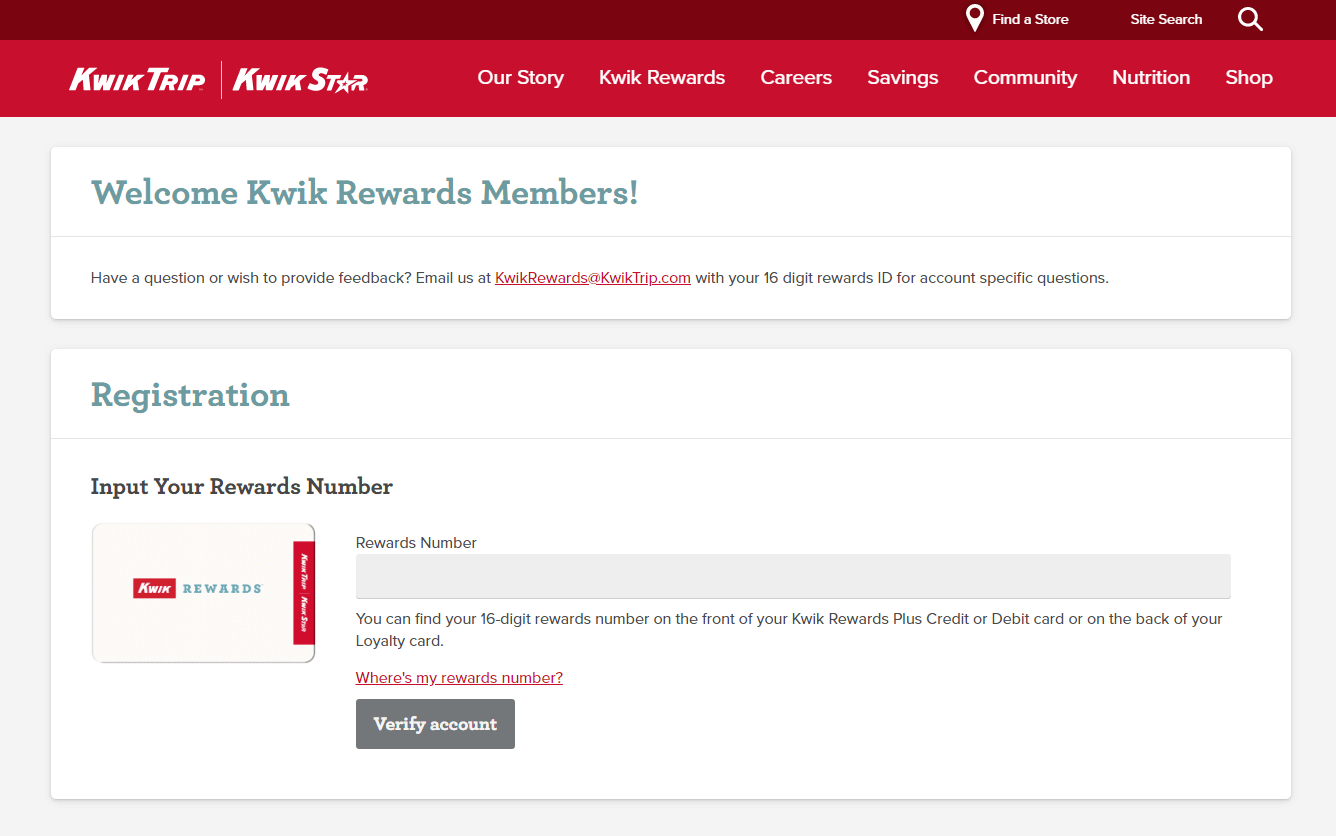Go to the Careers menu item

pyautogui.click(x=796, y=78)
